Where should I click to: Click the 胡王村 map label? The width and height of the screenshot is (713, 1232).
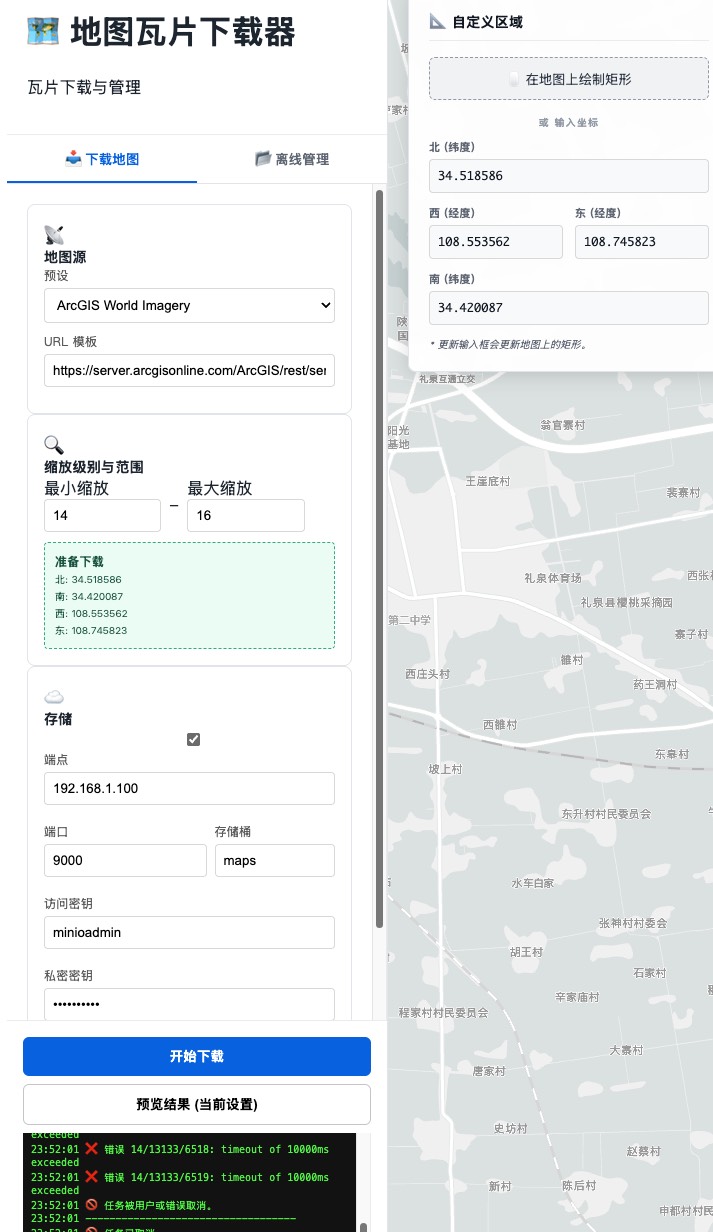[525, 952]
